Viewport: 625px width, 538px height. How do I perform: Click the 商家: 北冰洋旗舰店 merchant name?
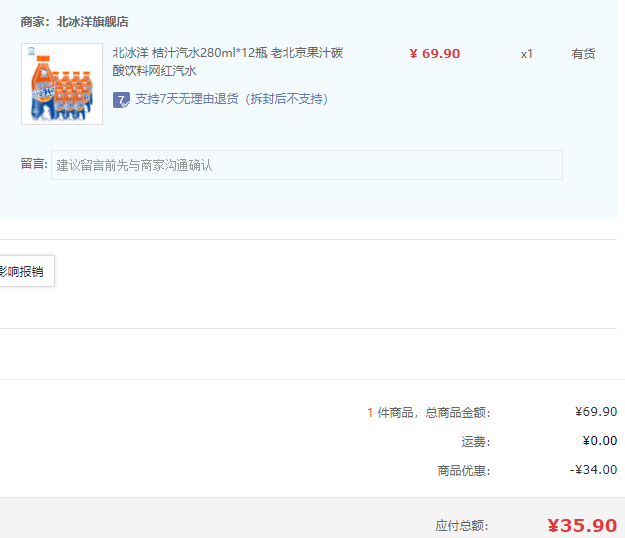coord(75,22)
